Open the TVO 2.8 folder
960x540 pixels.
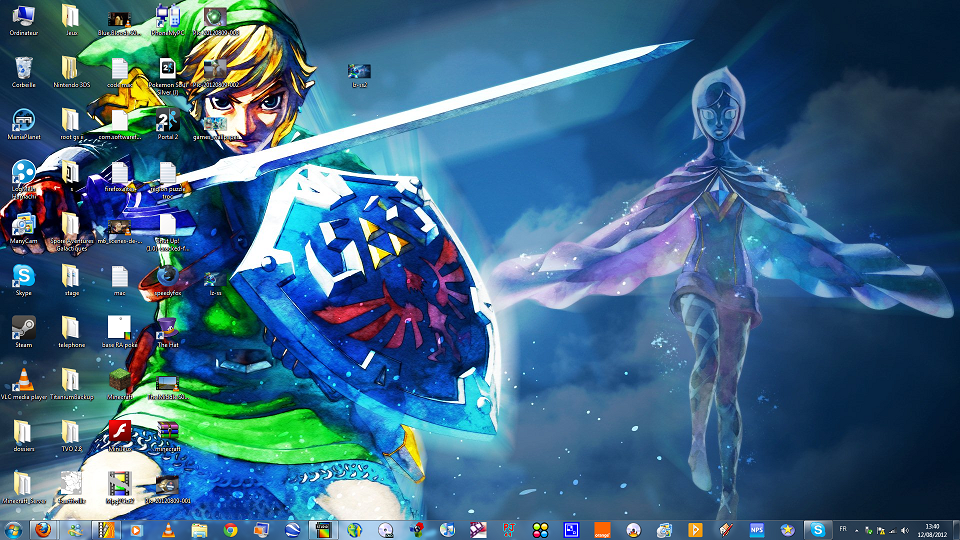click(x=71, y=436)
